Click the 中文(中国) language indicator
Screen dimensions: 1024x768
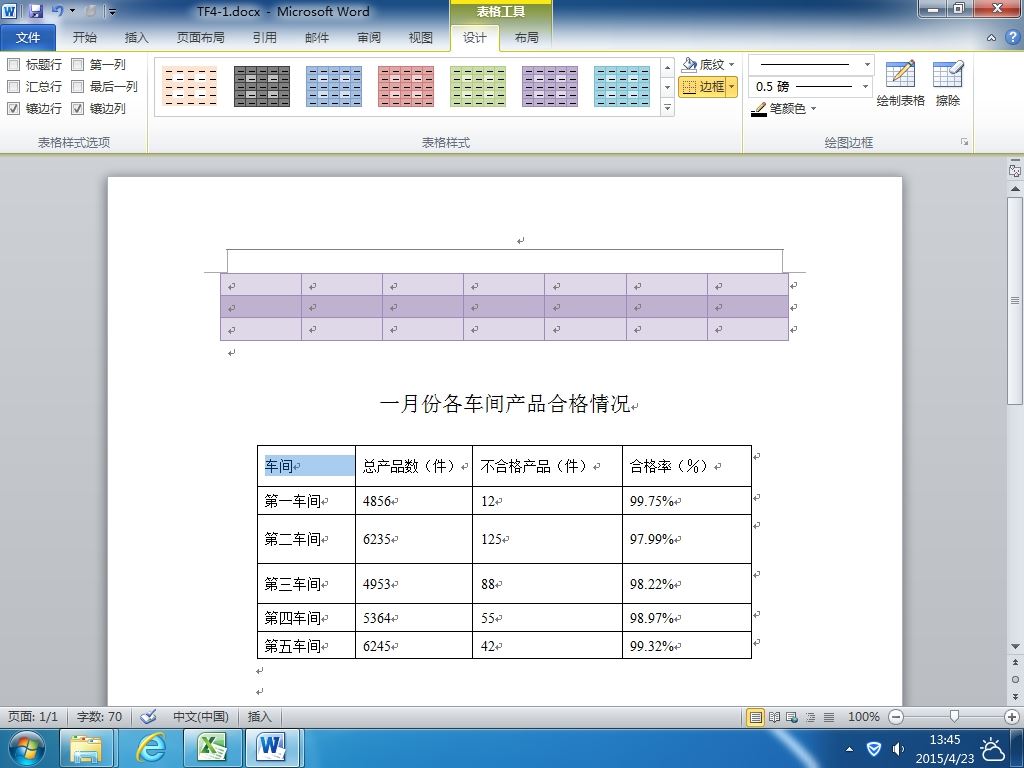tap(200, 716)
